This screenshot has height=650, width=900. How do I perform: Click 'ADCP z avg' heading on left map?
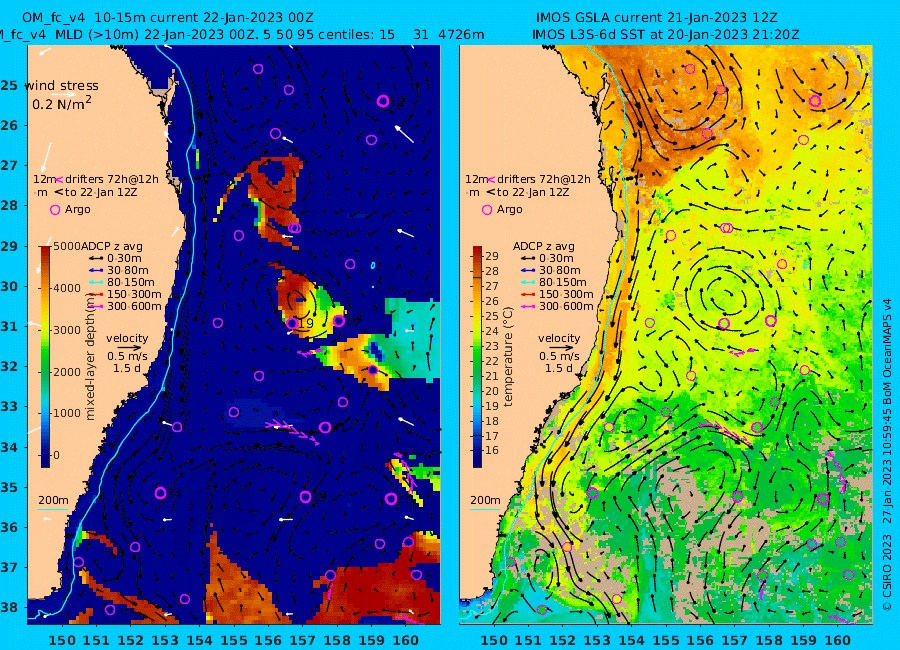[112, 246]
